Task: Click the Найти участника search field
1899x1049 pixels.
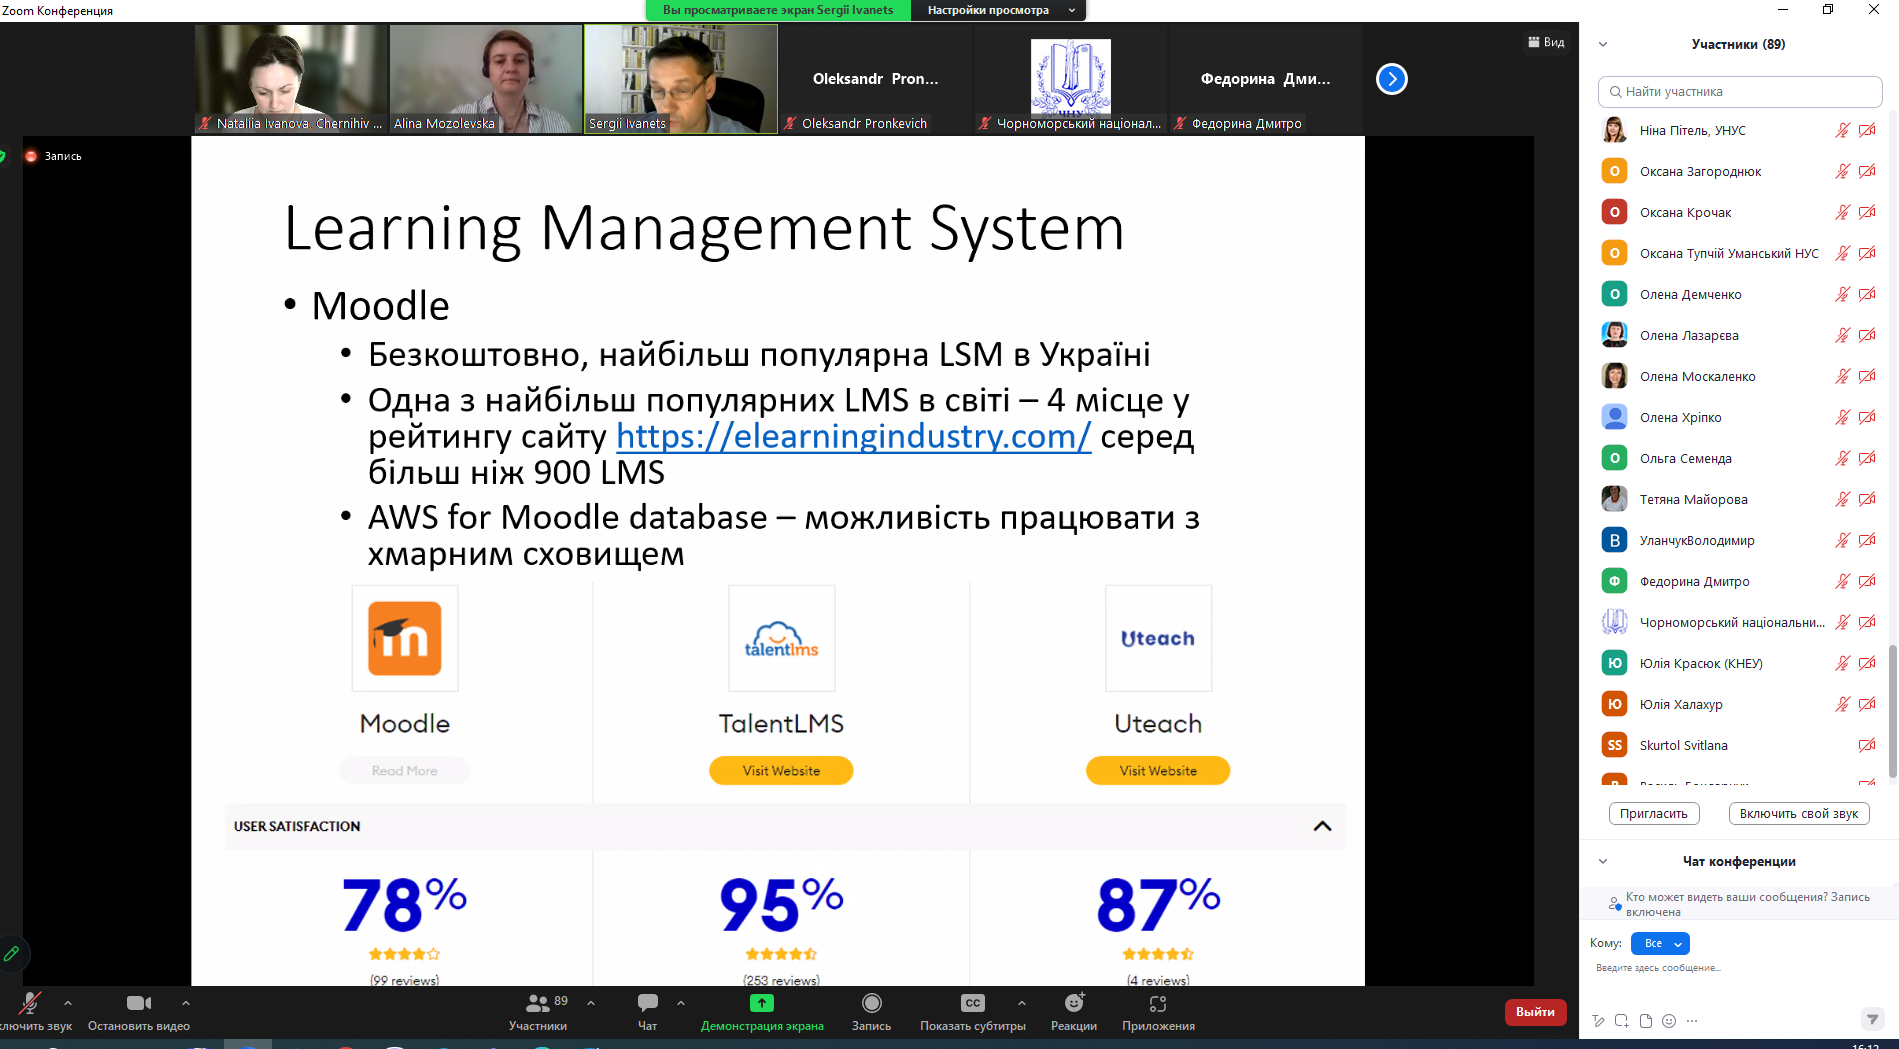Action: pos(1740,91)
